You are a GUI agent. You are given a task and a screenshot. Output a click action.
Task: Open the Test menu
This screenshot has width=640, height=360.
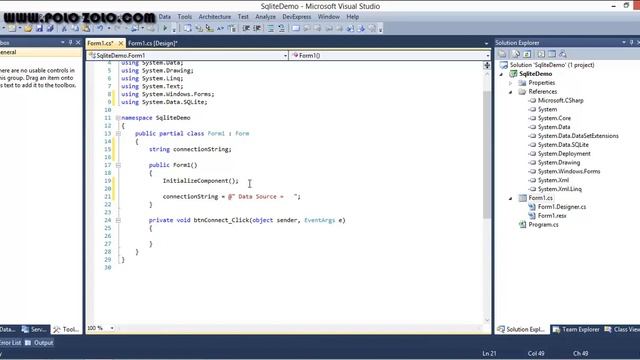coord(243,17)
